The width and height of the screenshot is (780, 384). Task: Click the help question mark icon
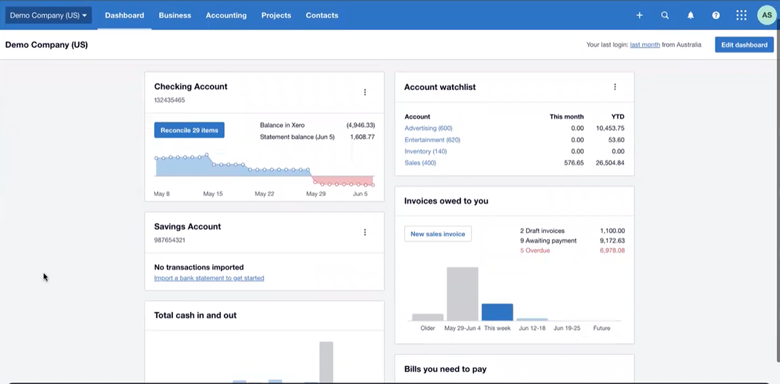tap(716, 15)
